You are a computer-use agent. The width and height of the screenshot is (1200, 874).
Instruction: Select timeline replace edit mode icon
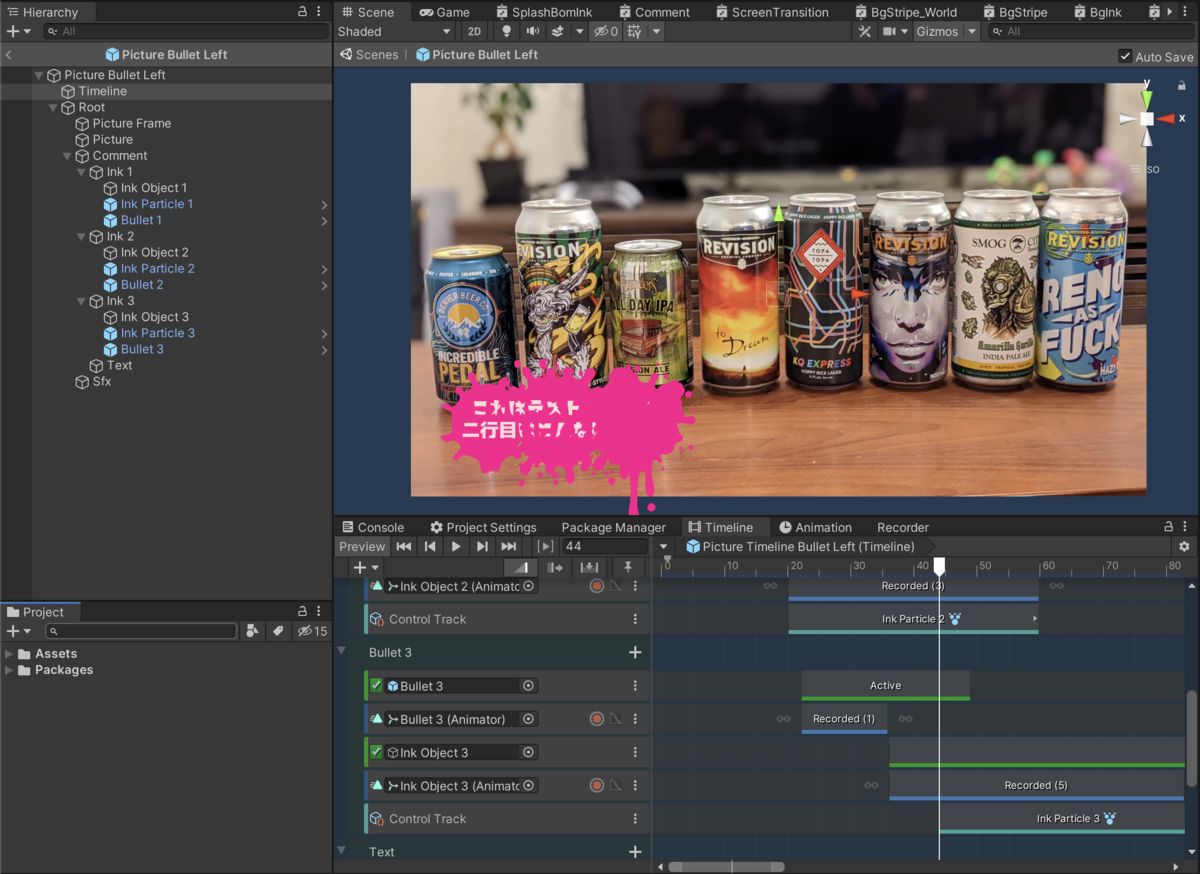pos(589,567)
